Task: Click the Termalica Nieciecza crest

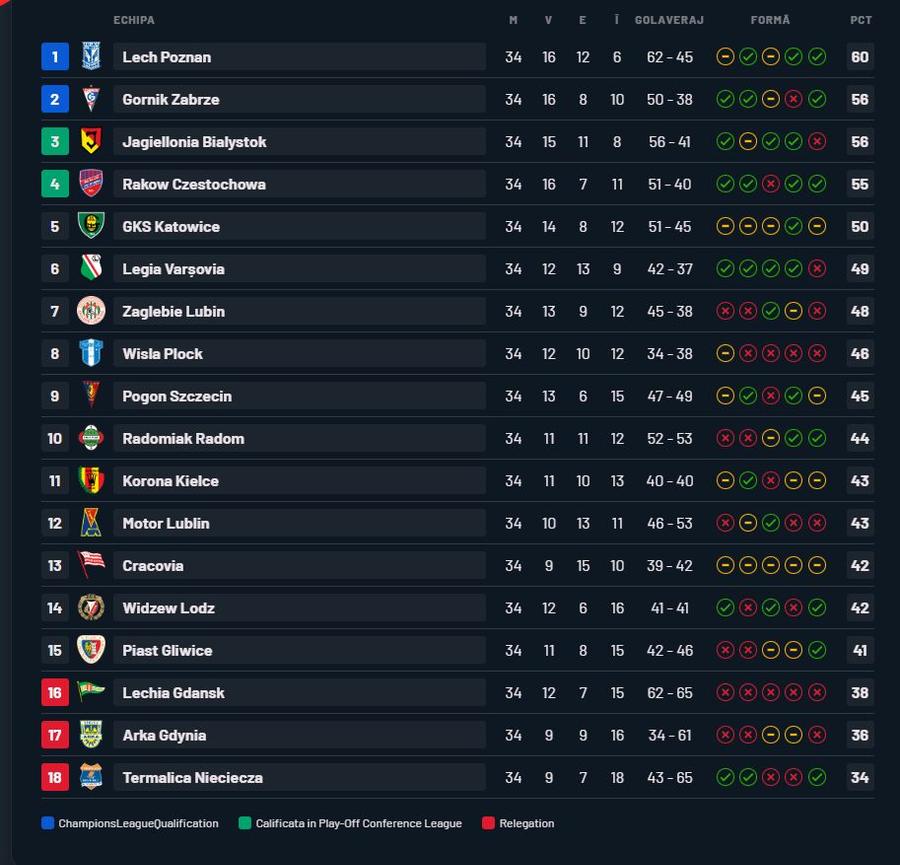Action: point(91,777)
